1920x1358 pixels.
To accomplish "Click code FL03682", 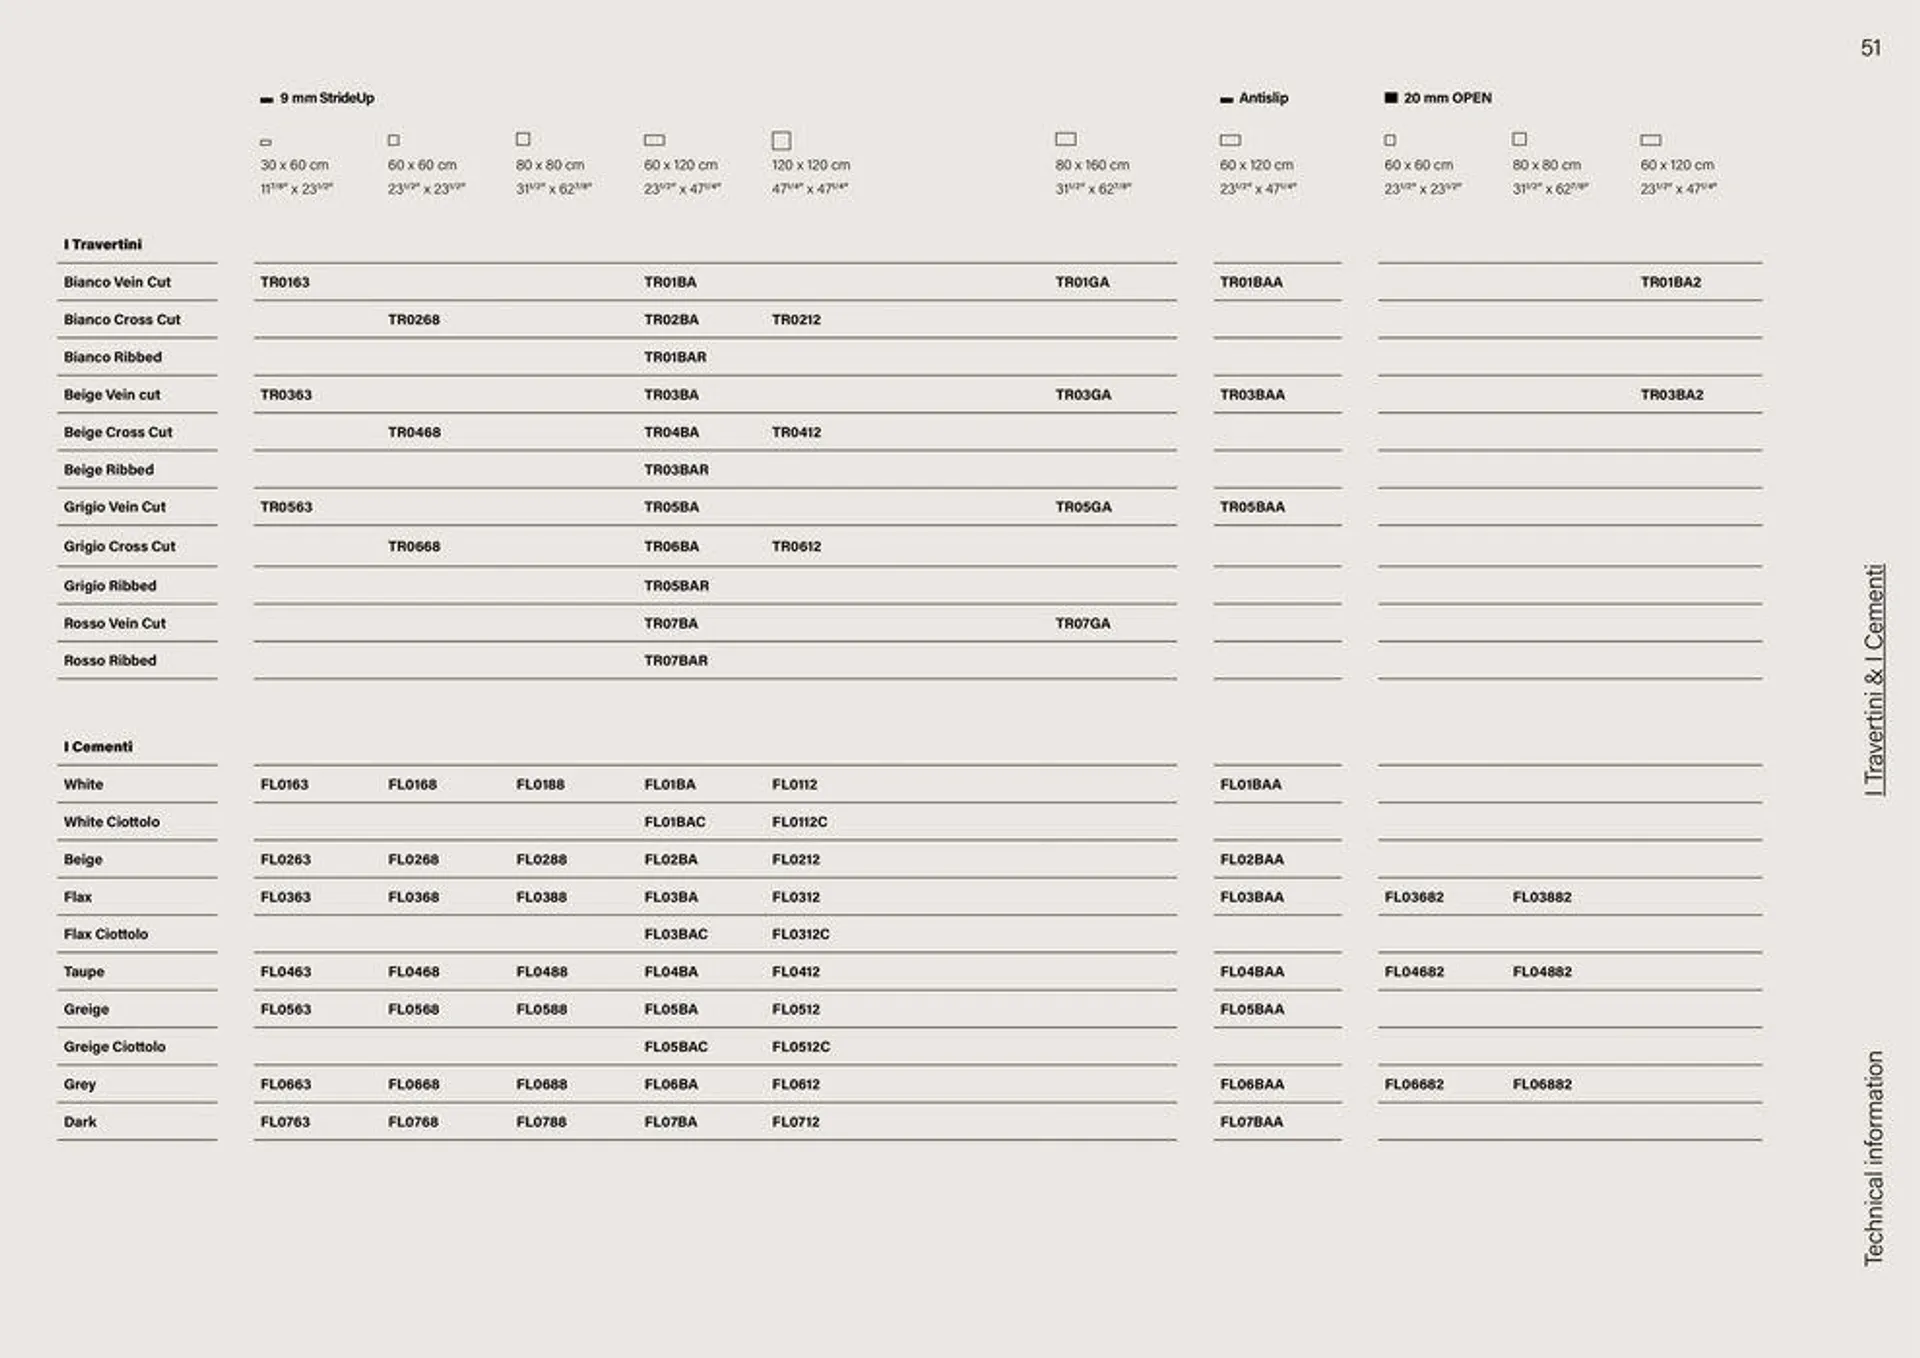I will pos(1414,897).
